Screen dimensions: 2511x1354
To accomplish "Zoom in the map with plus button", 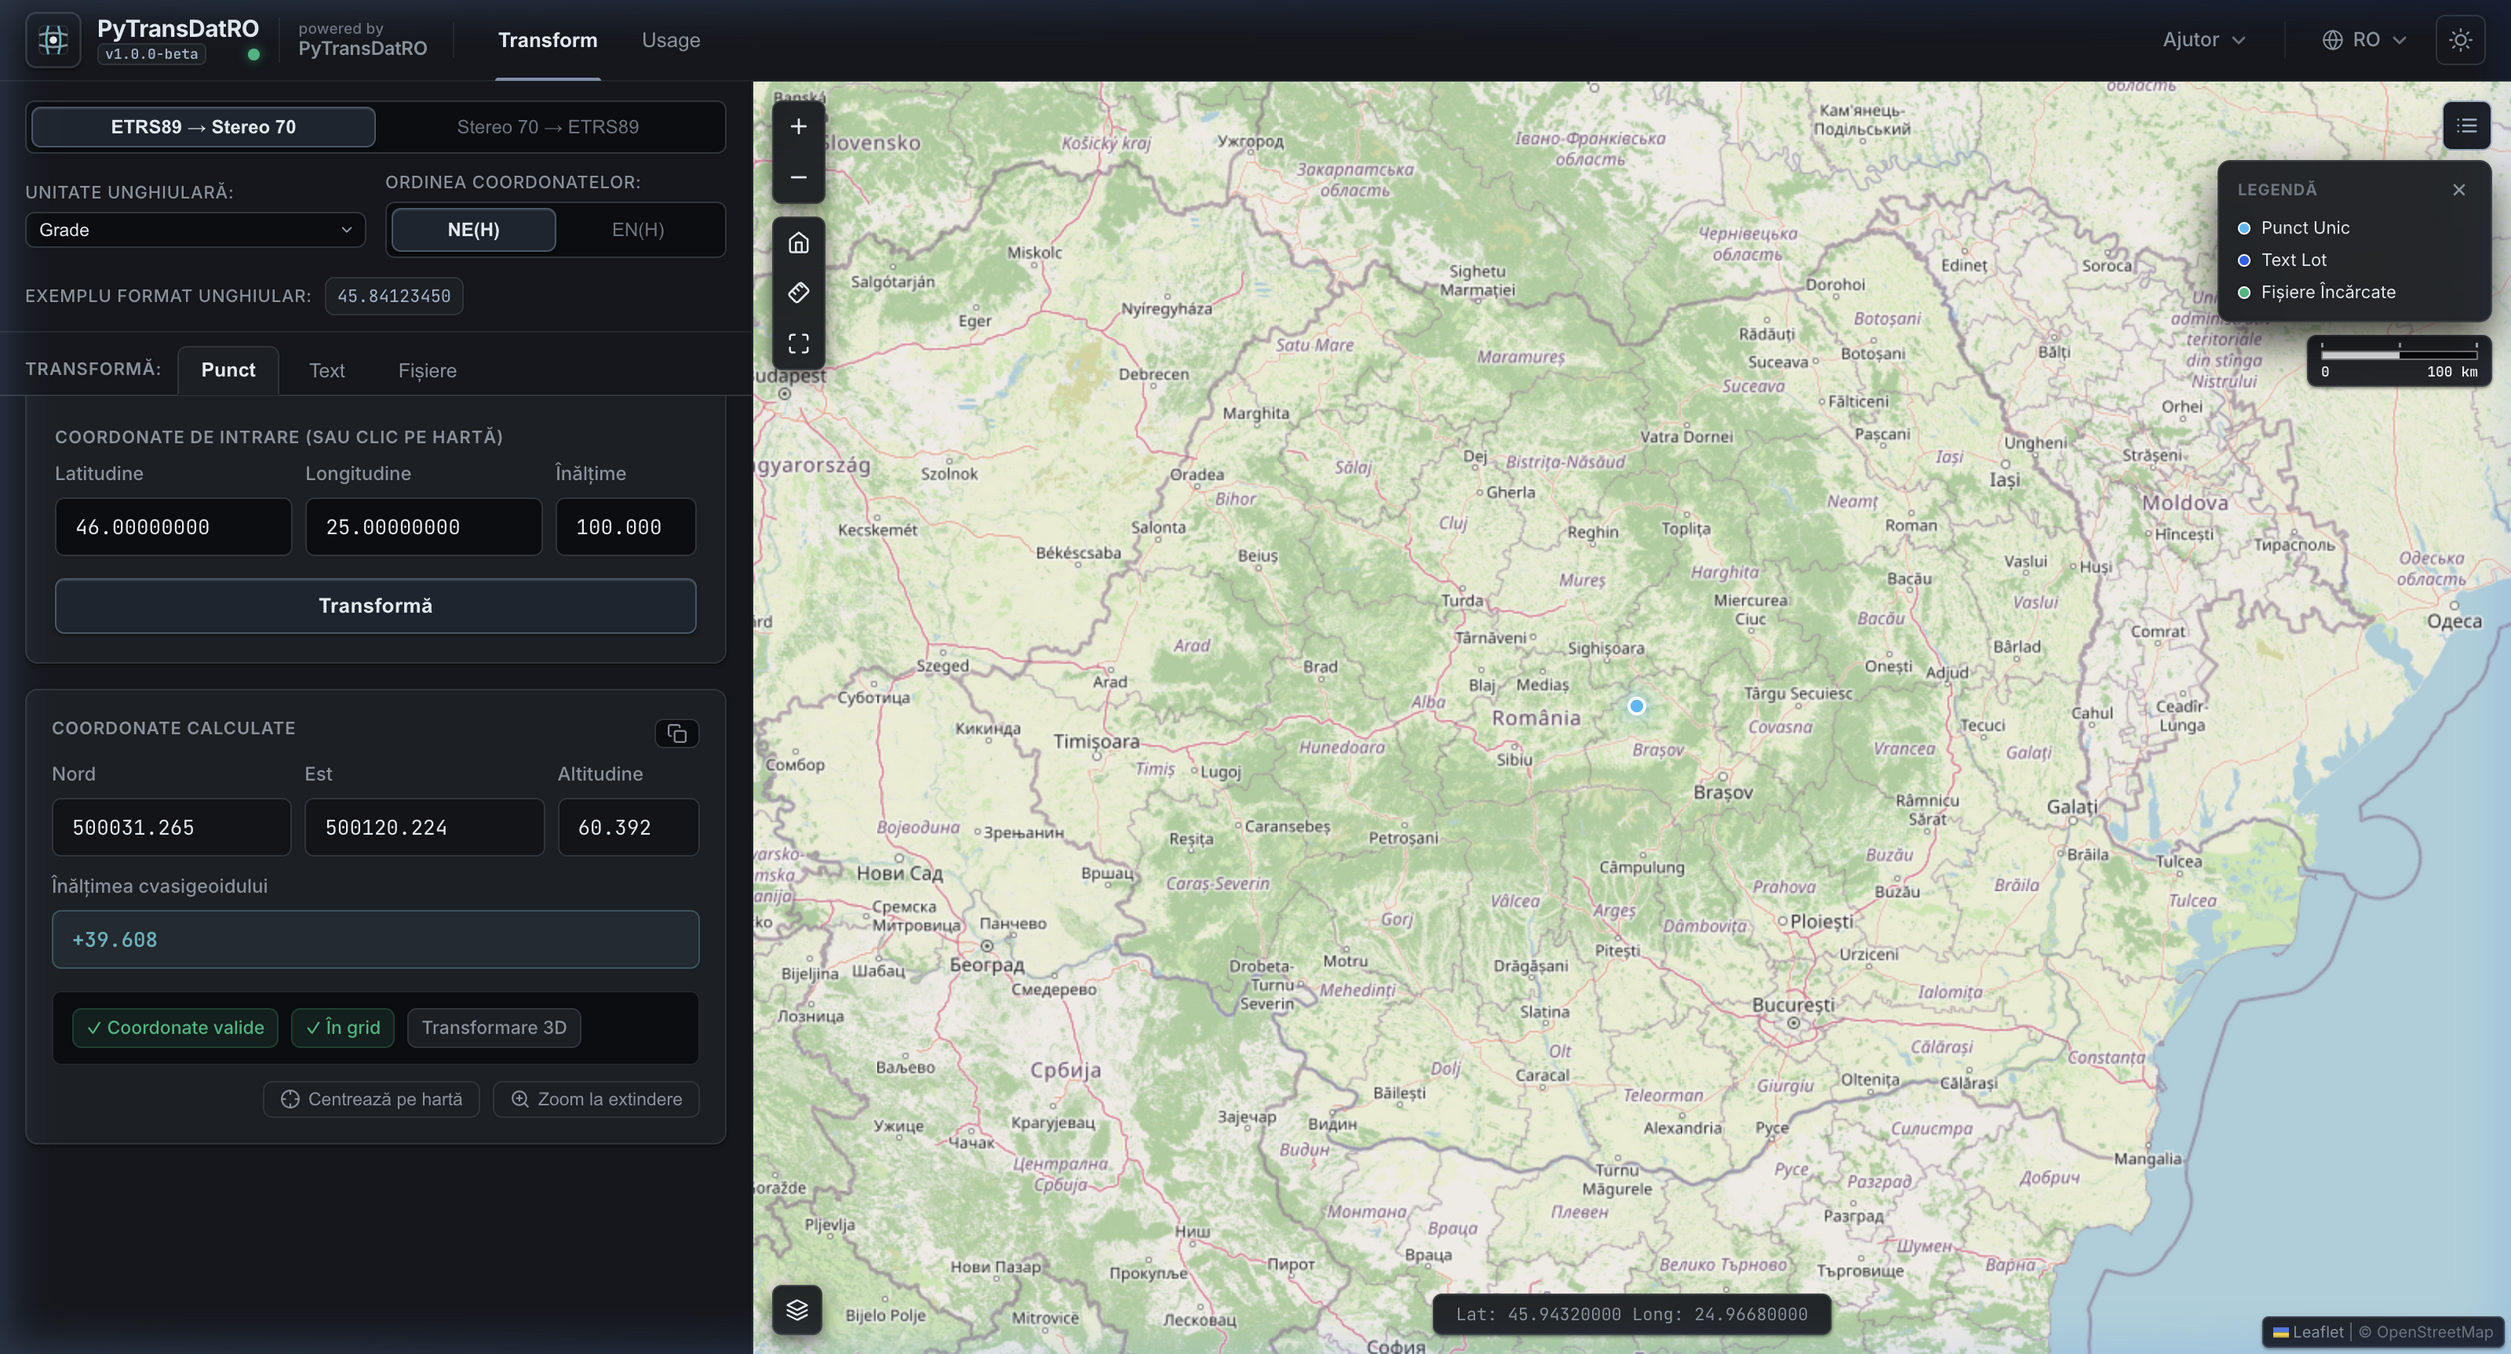I will click(798, 127).
